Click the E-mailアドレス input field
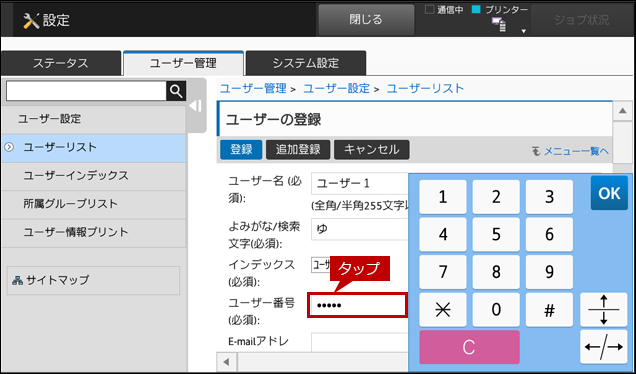This screenshot has width=636, height=374. click(360, 342)
